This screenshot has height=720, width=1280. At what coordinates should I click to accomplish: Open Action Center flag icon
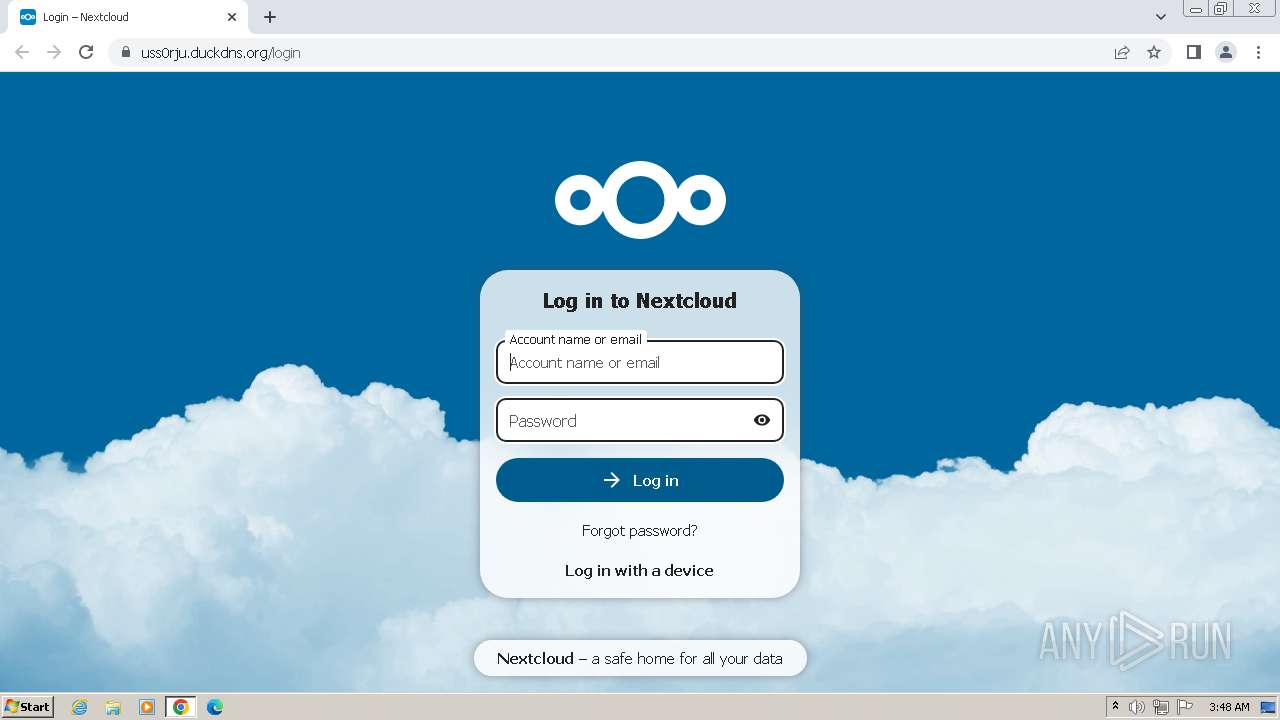pyautogui.click(x=1185, y=707)
